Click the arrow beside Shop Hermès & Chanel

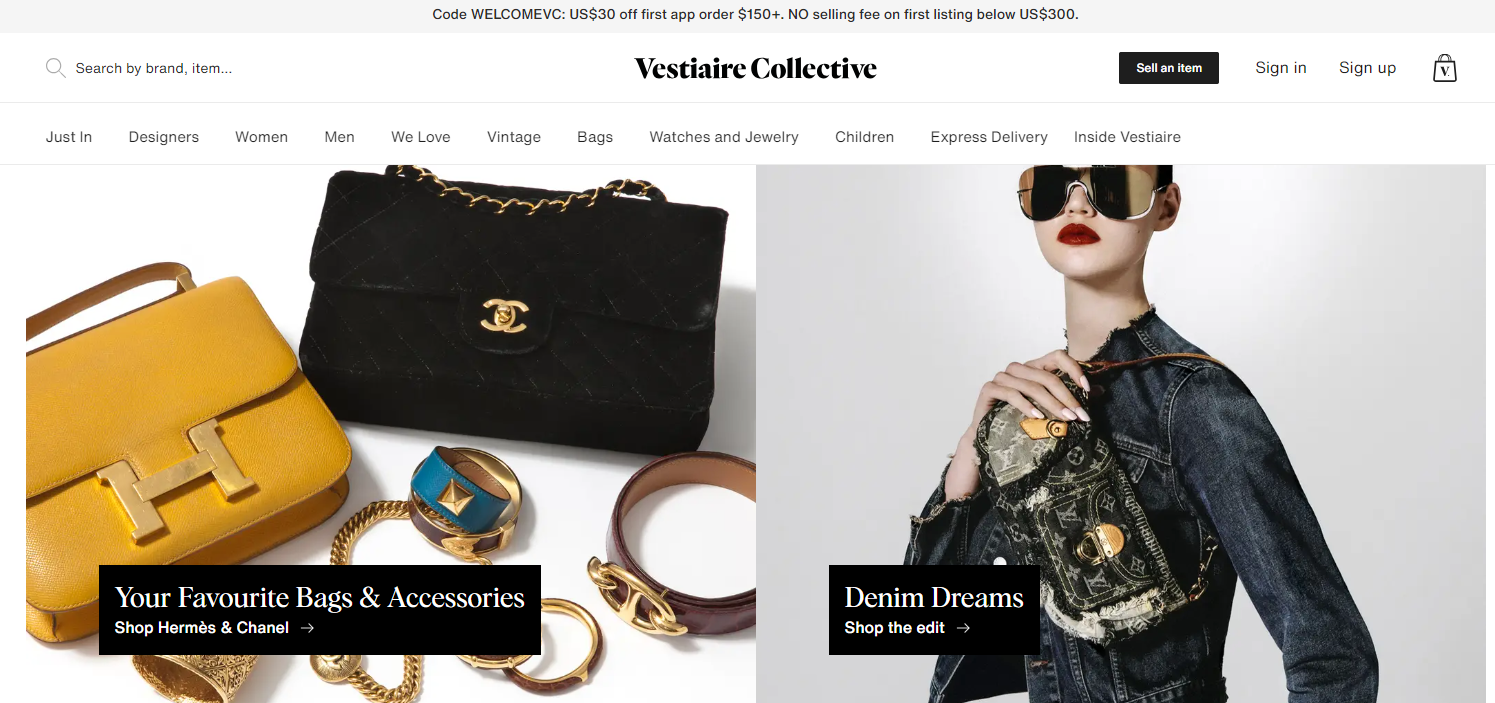tap(307, 628)
